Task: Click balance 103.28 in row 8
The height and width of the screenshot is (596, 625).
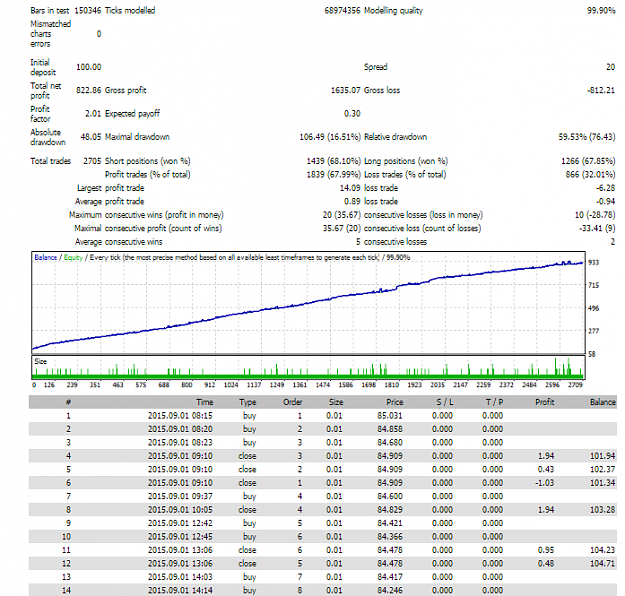Action: (603, 510)
